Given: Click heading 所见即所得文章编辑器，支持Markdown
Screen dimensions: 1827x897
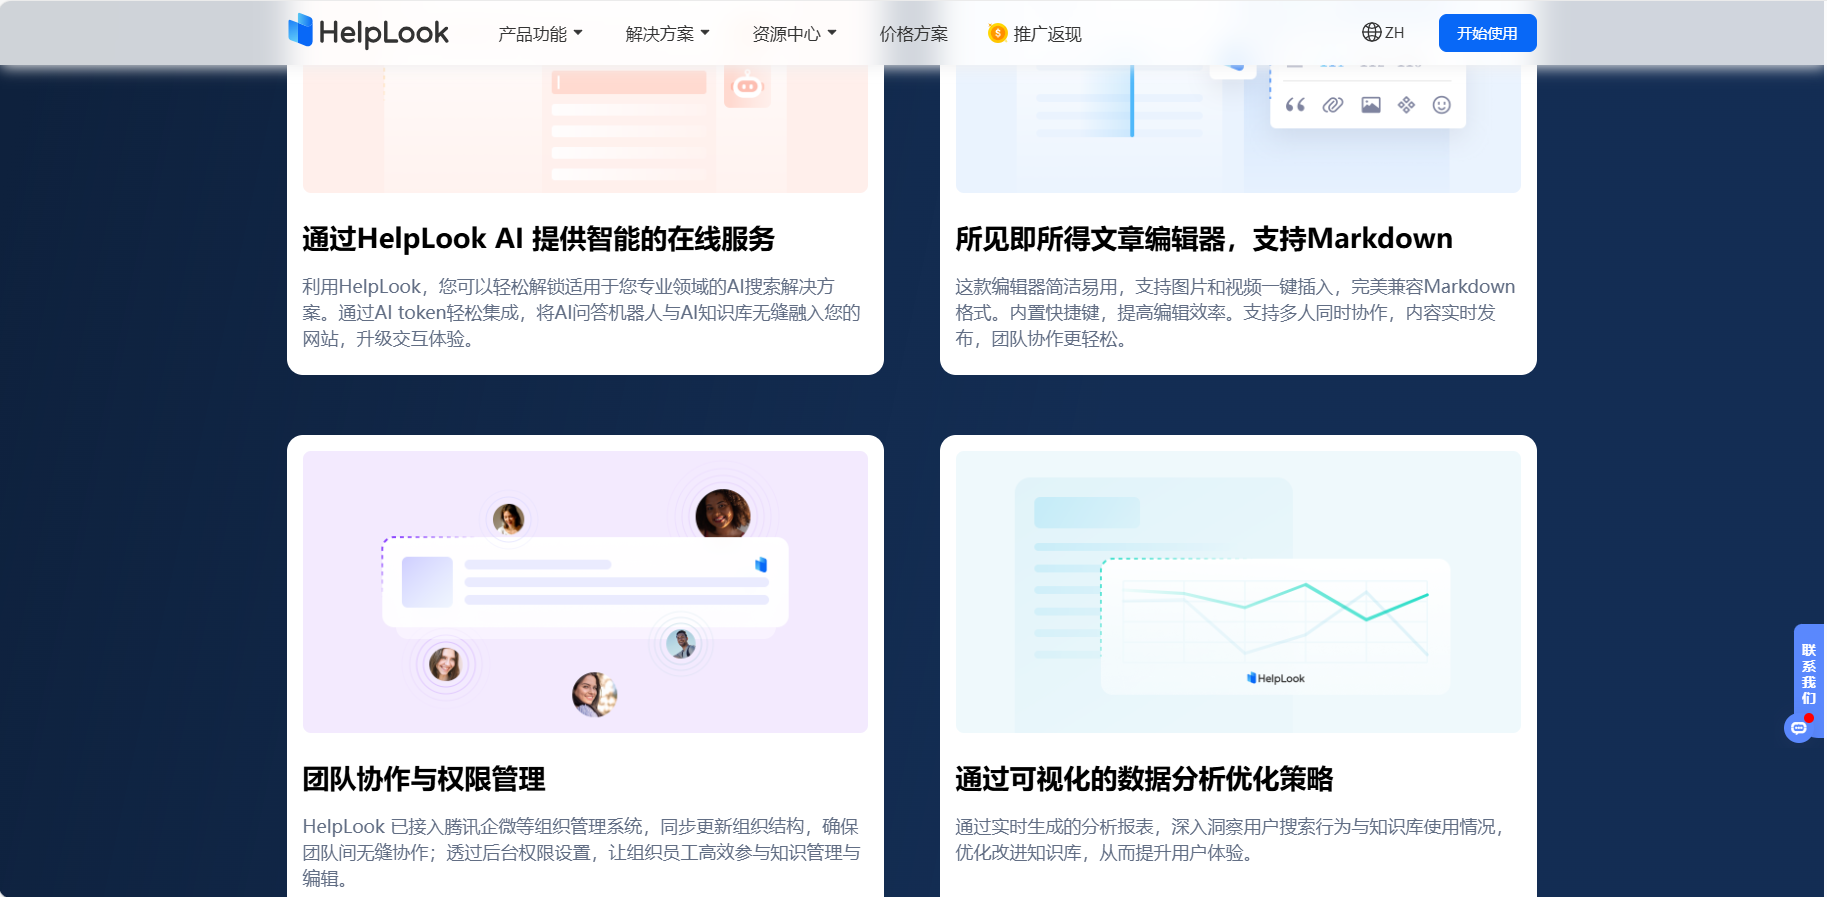Looking at the screenshot, I should pyautogui.click(x=1204, y=239).
